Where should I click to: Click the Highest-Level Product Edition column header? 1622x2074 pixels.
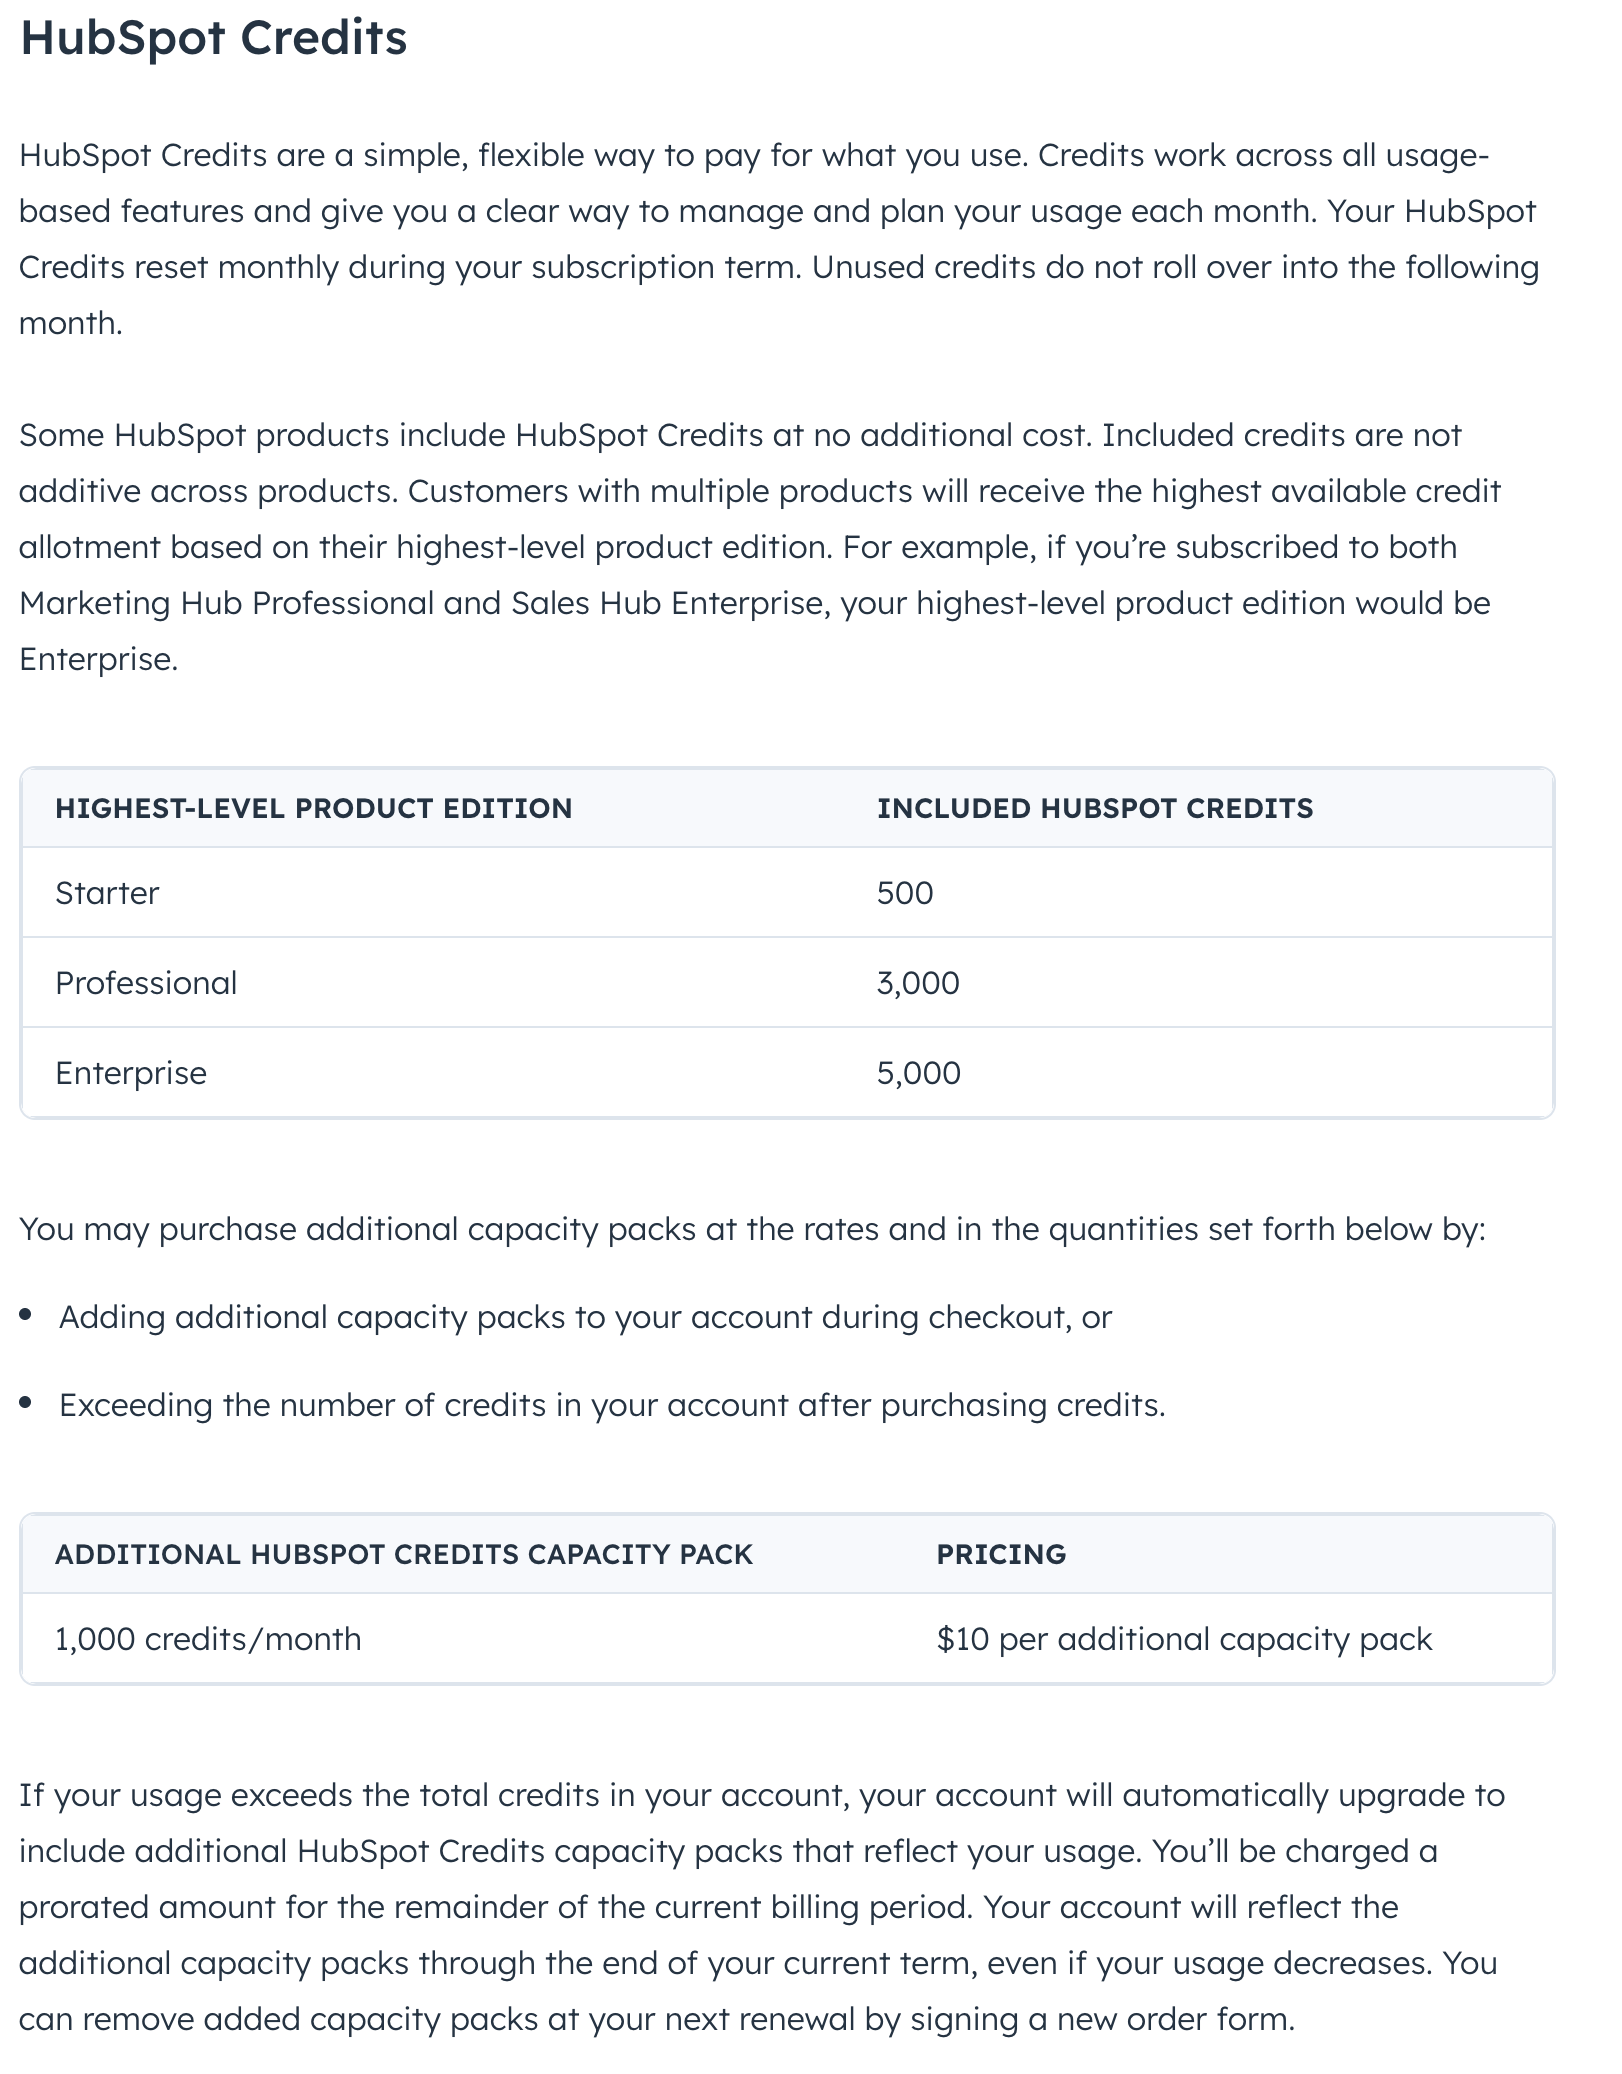313,808
